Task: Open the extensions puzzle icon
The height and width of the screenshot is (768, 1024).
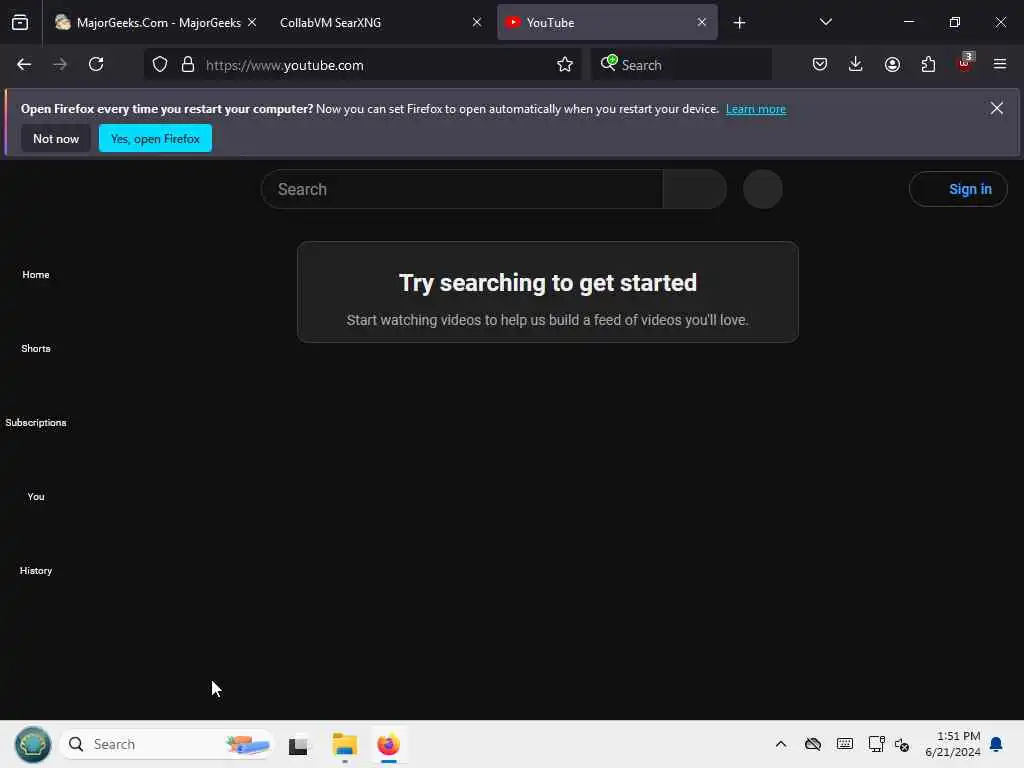Action: [x=928, y=65]
